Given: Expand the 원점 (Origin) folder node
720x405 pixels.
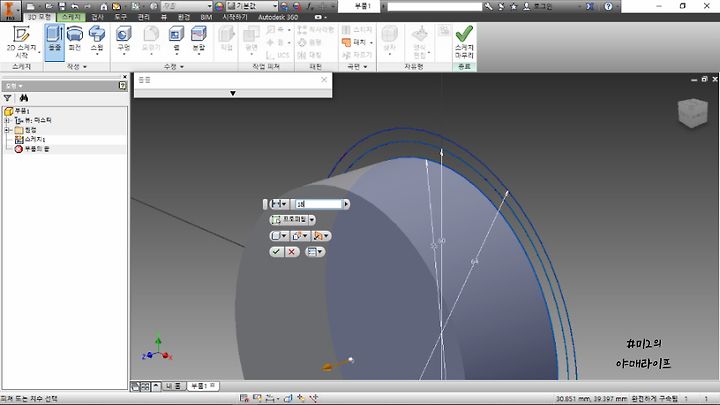Looking at the screenshot, I should point(7,130).
